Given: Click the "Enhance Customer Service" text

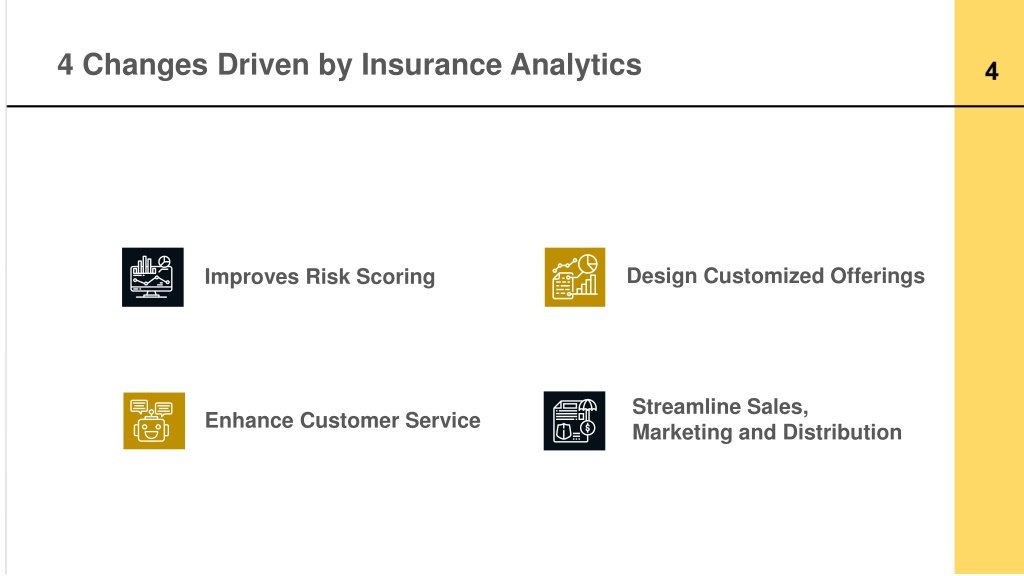Looking at the screenshot, I should point(343,421).
